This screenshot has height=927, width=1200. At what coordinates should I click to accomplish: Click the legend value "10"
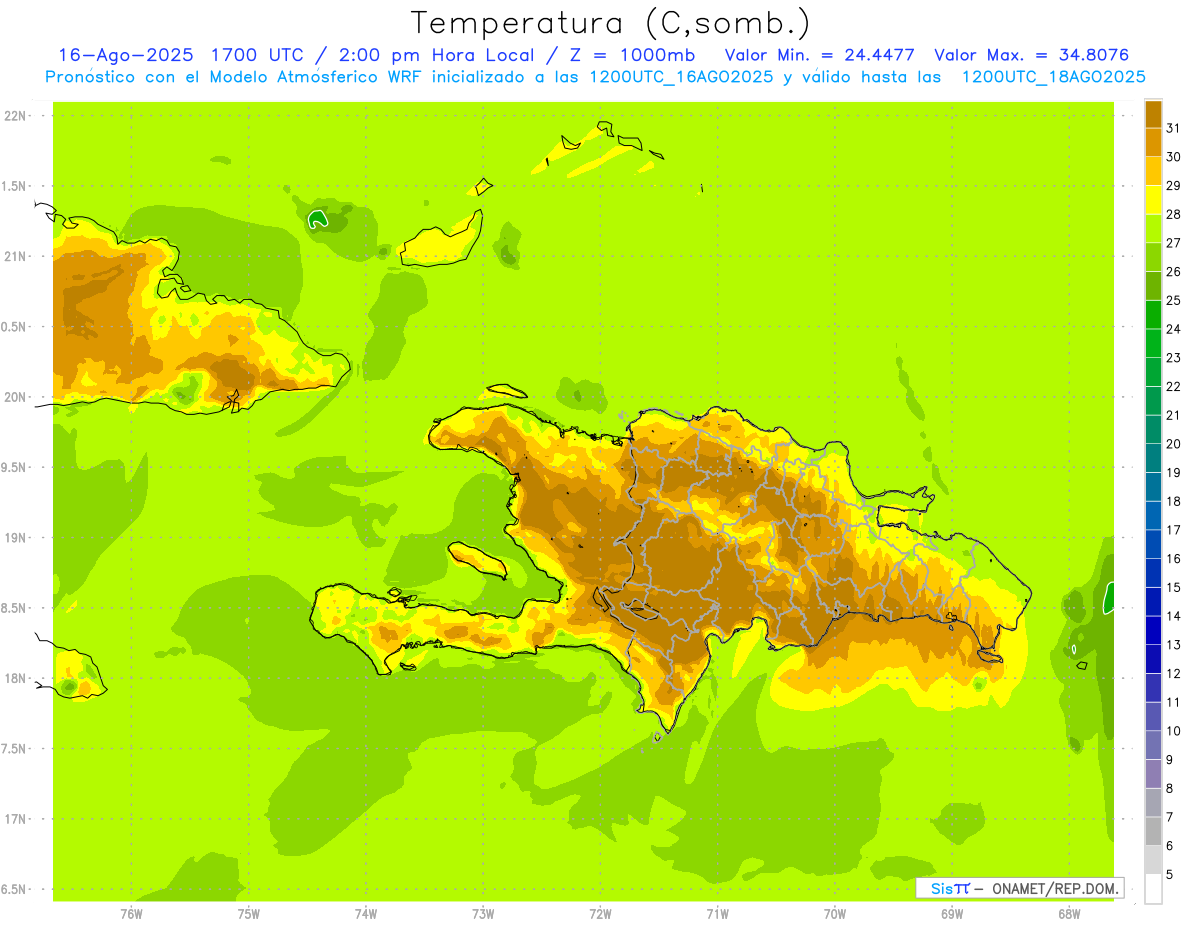tap(1174, 730)
